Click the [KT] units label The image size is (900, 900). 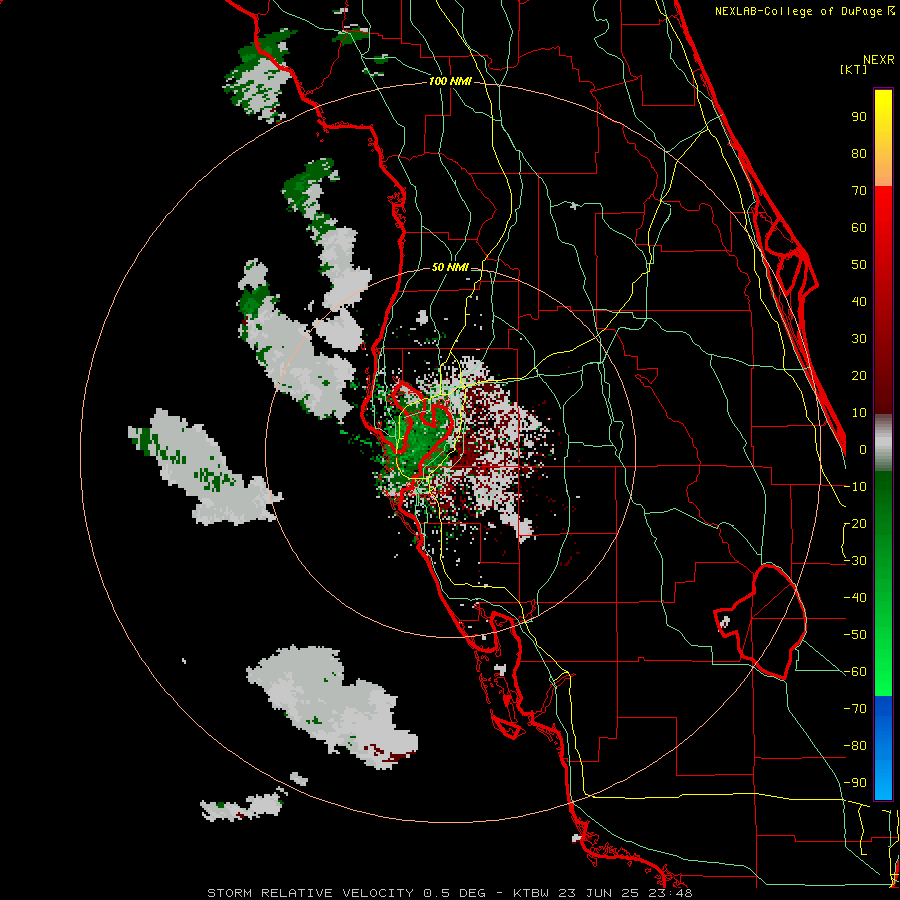point(853,69)
